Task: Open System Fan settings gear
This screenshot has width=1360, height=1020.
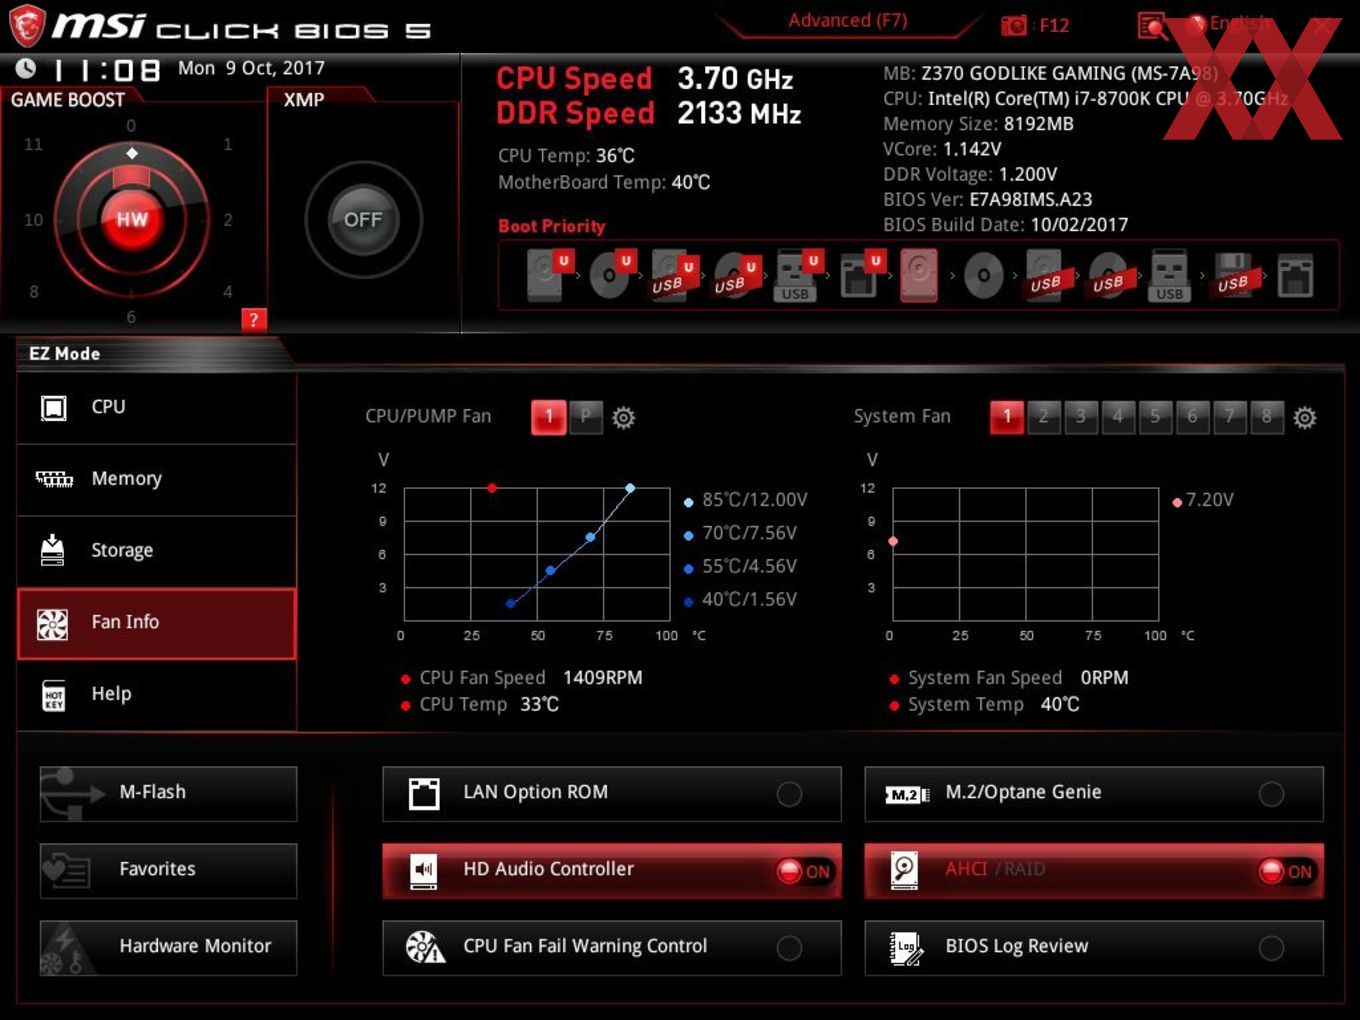Action: [x=1305, y=417]
